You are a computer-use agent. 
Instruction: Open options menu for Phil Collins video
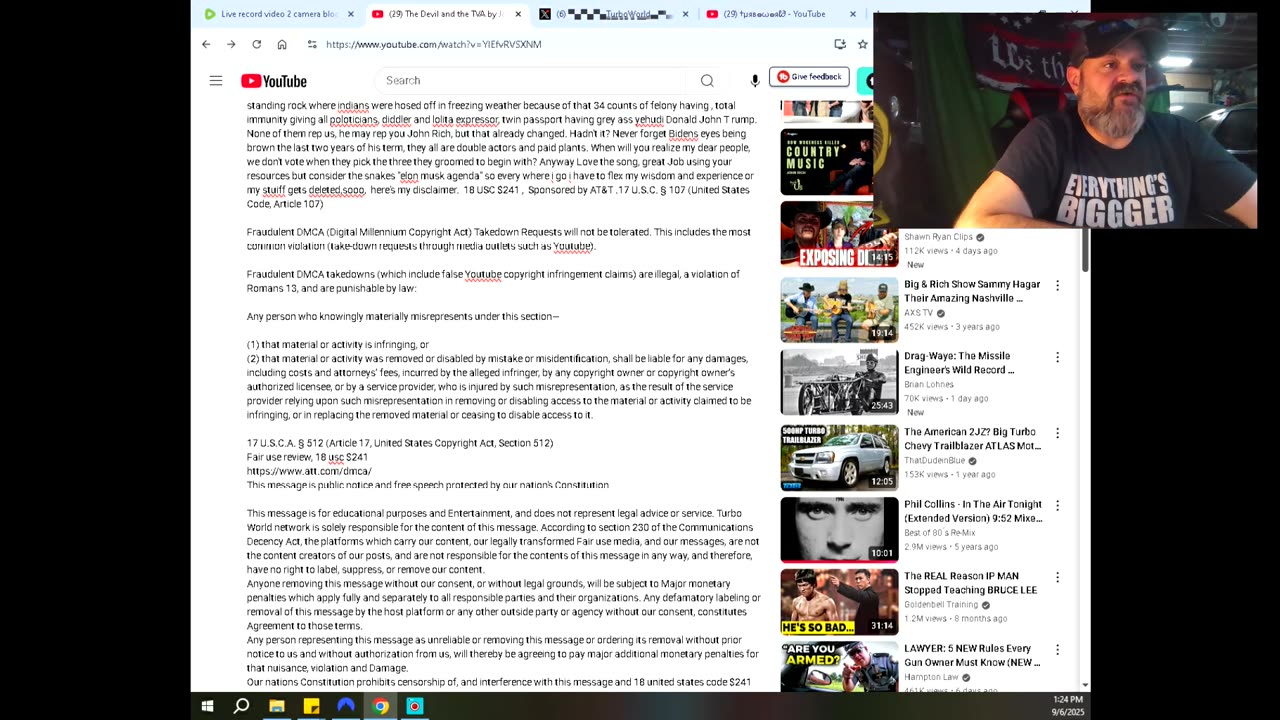[x=1057, y=505]
